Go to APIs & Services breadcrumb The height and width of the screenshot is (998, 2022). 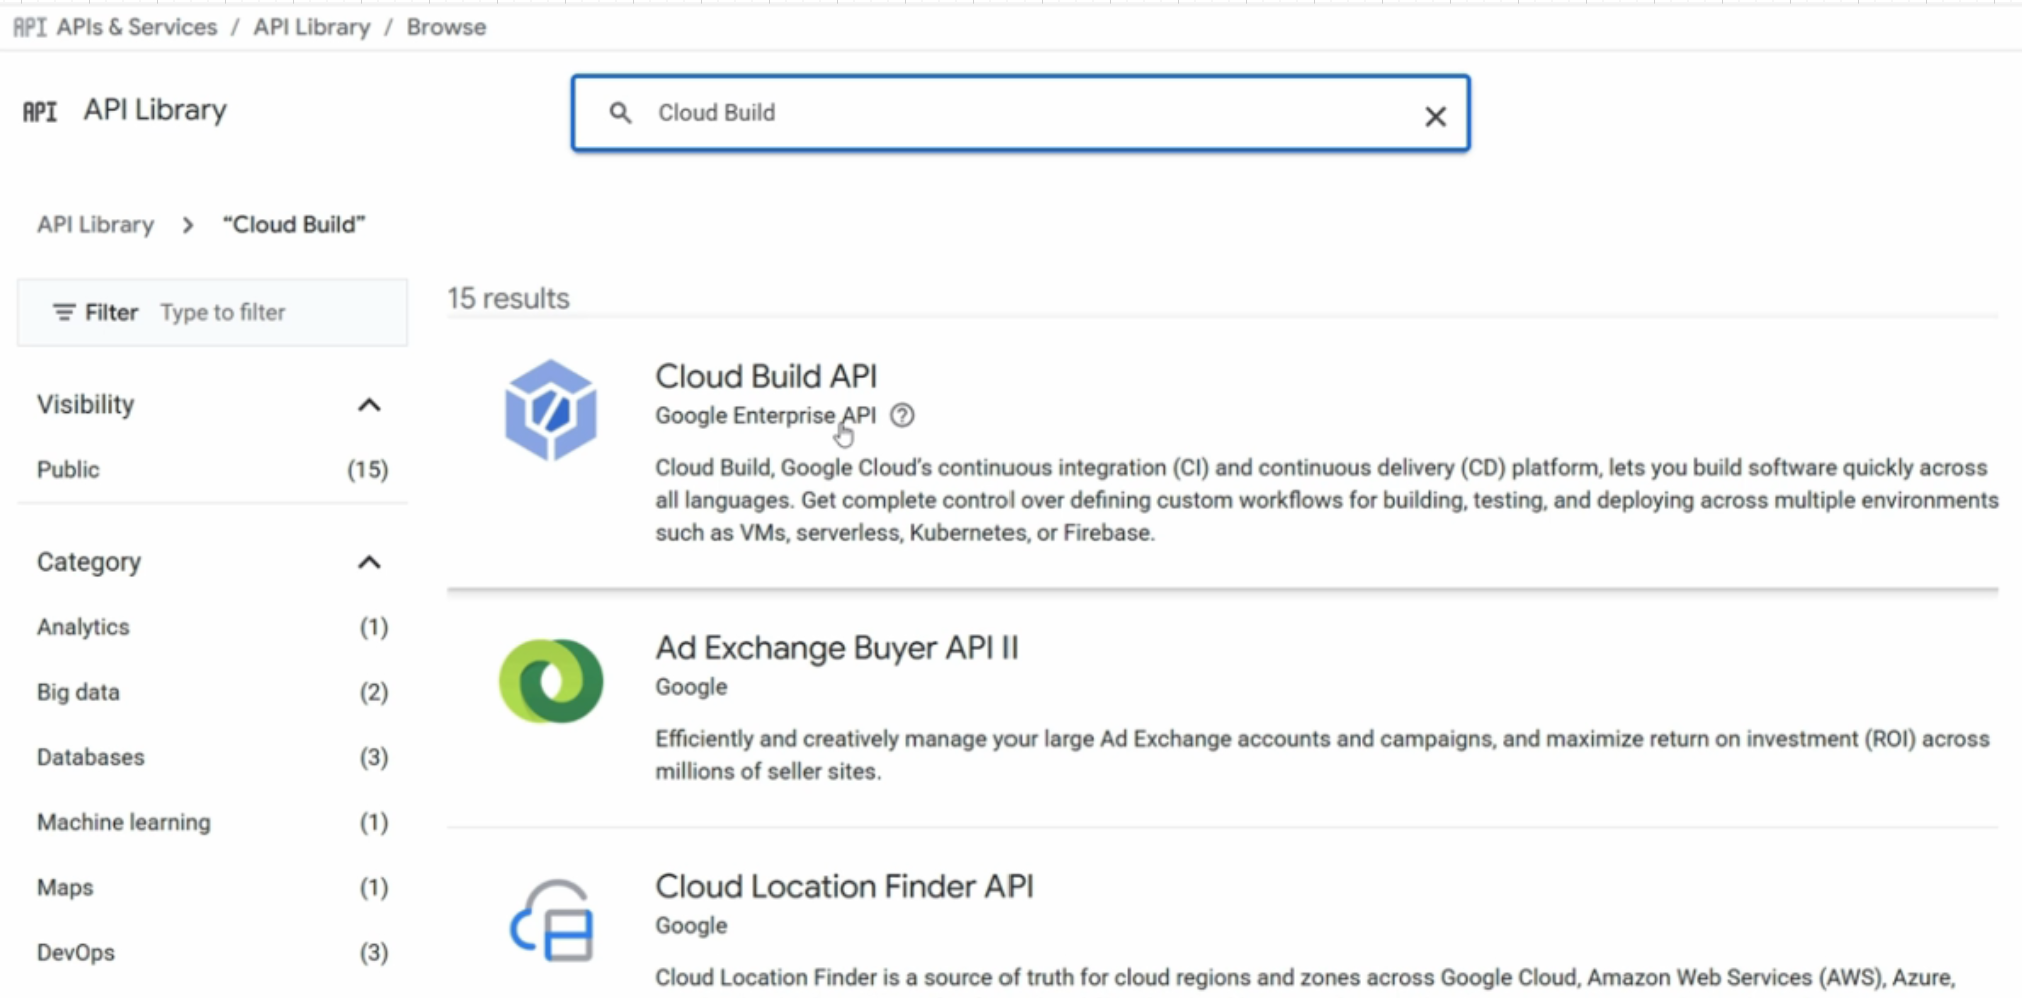(137, 27)
